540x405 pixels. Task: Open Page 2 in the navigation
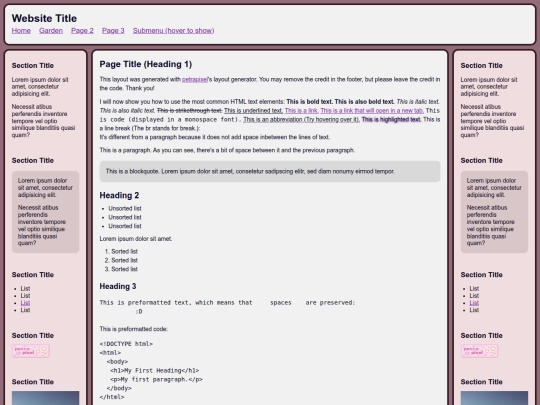point(82,31)
